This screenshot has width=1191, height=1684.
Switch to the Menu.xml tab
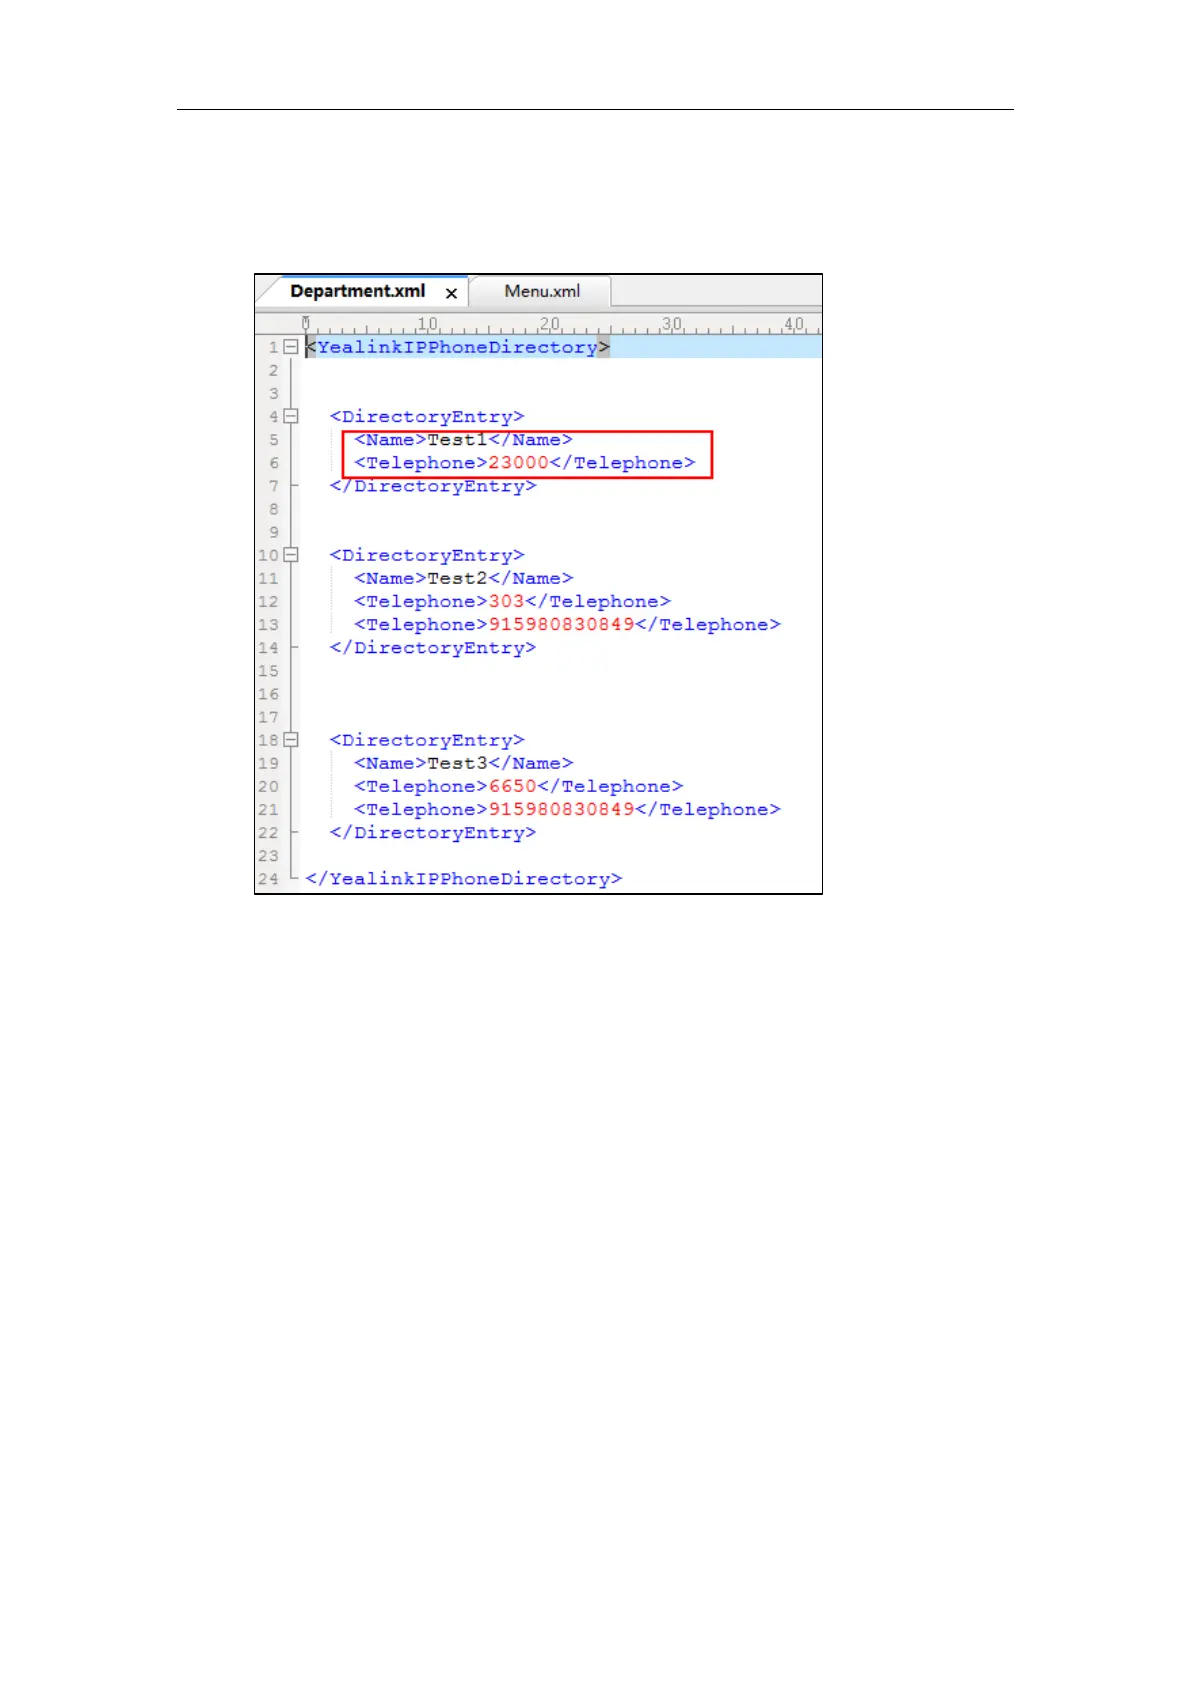tap(541, 291)
